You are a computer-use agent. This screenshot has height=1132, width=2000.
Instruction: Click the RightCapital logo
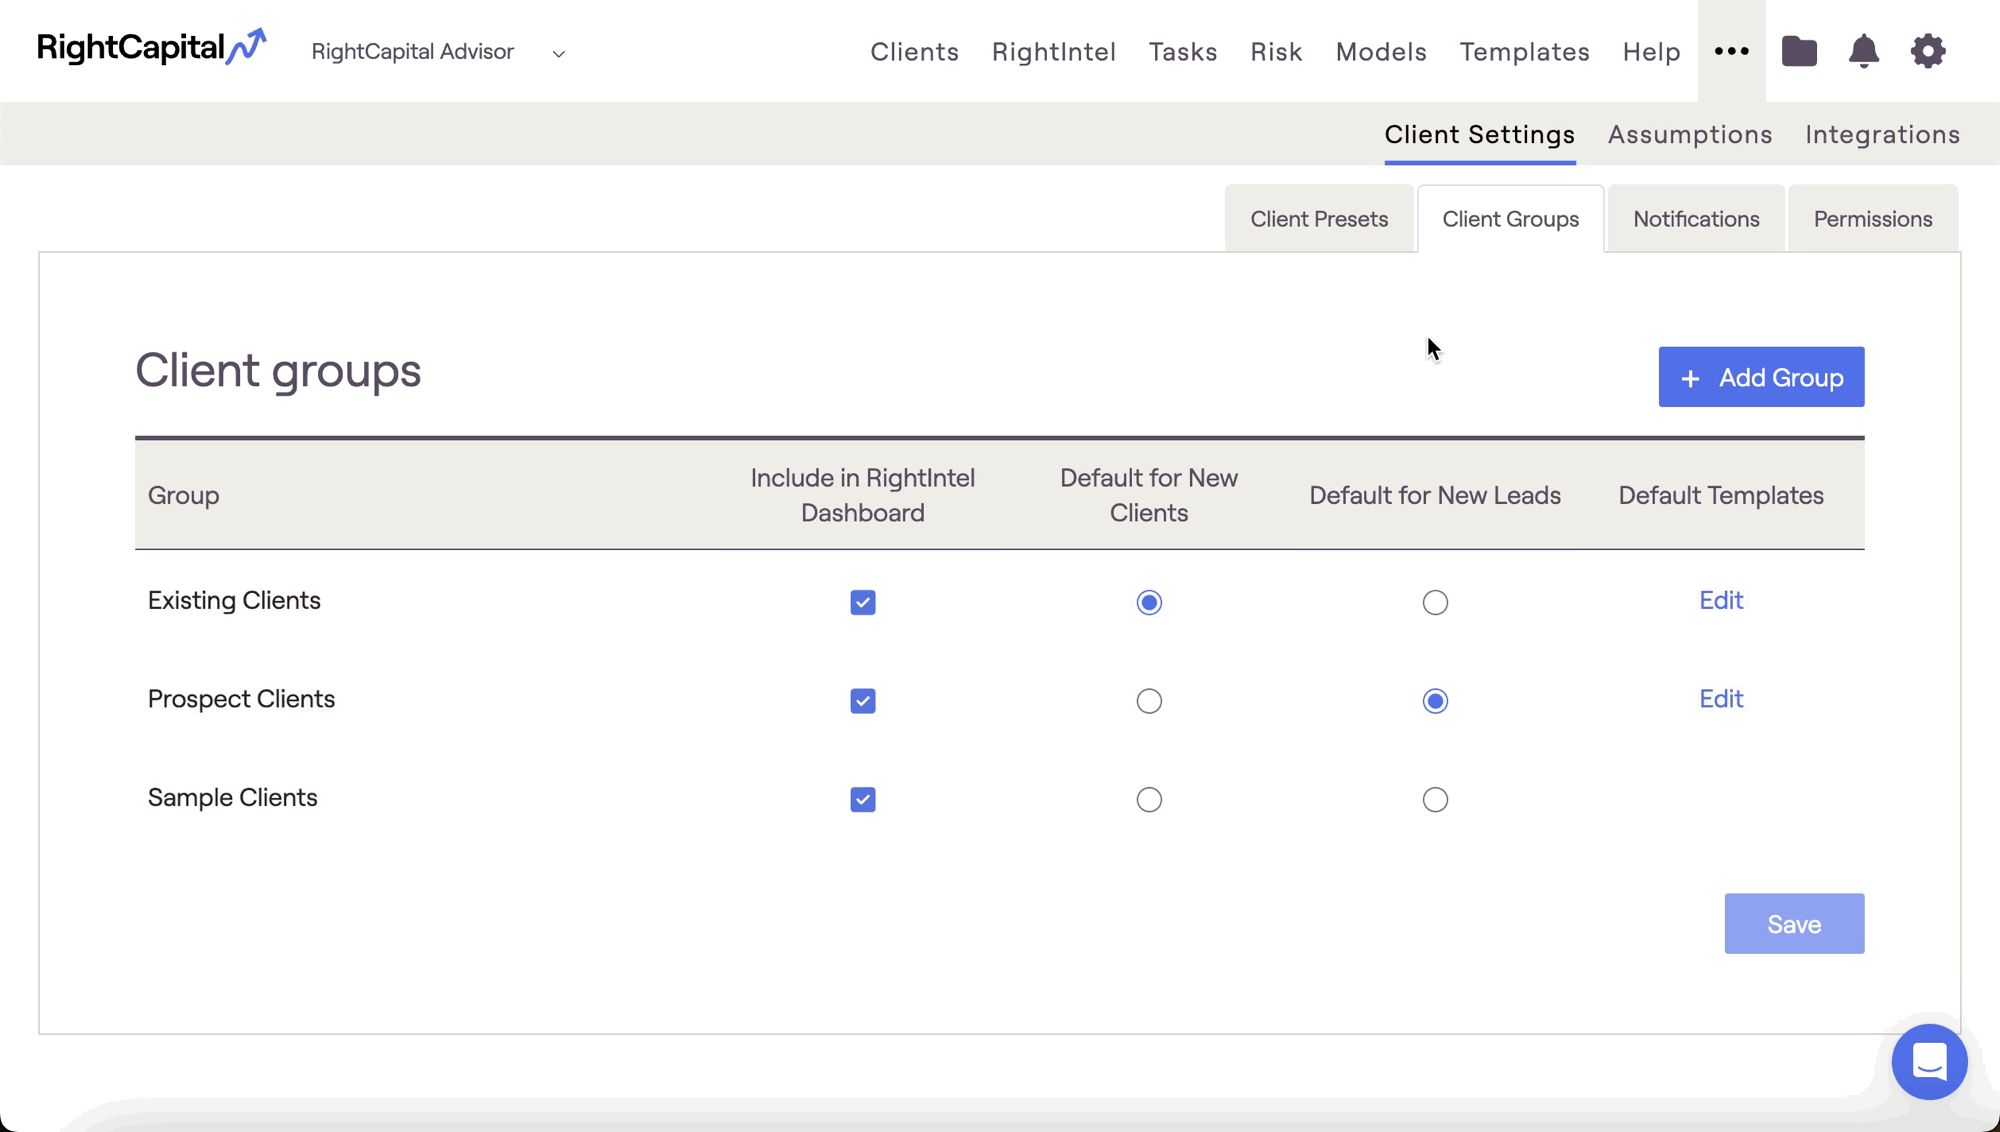[x=152, y=47]
